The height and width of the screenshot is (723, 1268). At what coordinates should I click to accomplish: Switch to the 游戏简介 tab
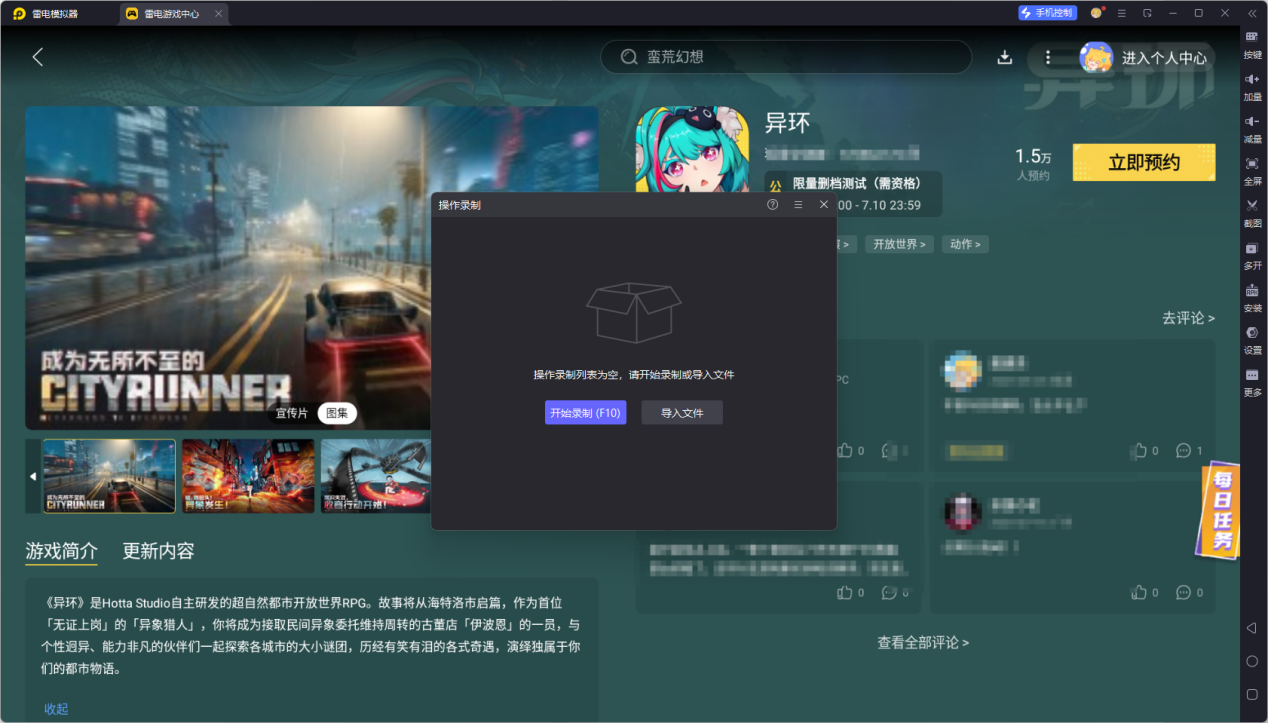61,551
